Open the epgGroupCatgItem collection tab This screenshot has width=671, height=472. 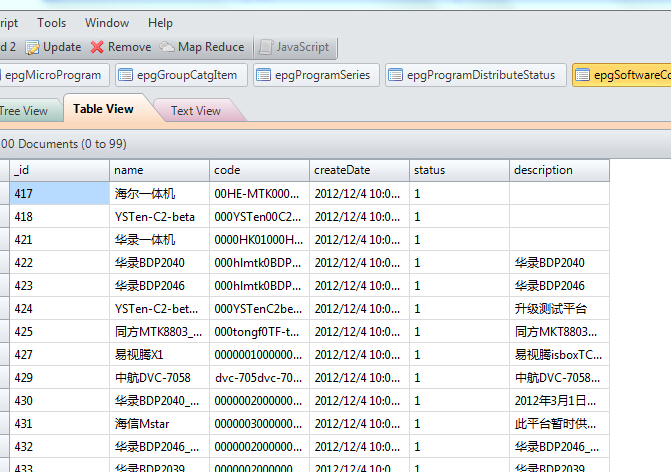181,75
